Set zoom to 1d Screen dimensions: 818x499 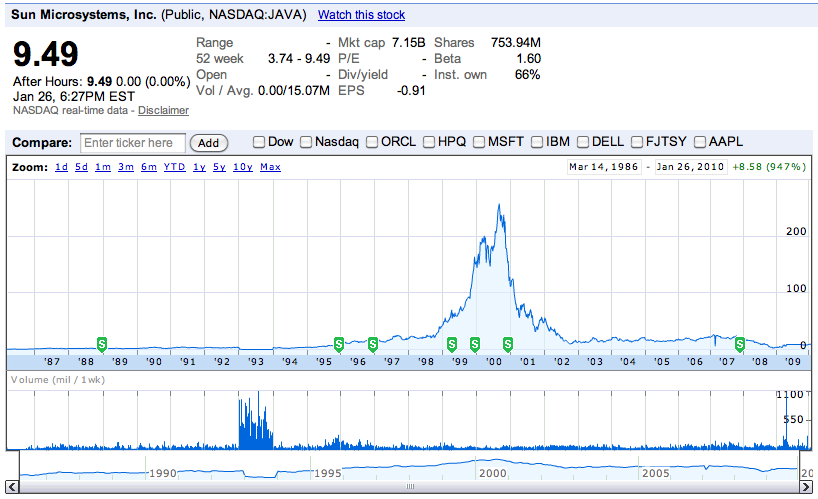pyautogui.click(x=62, y=167)
